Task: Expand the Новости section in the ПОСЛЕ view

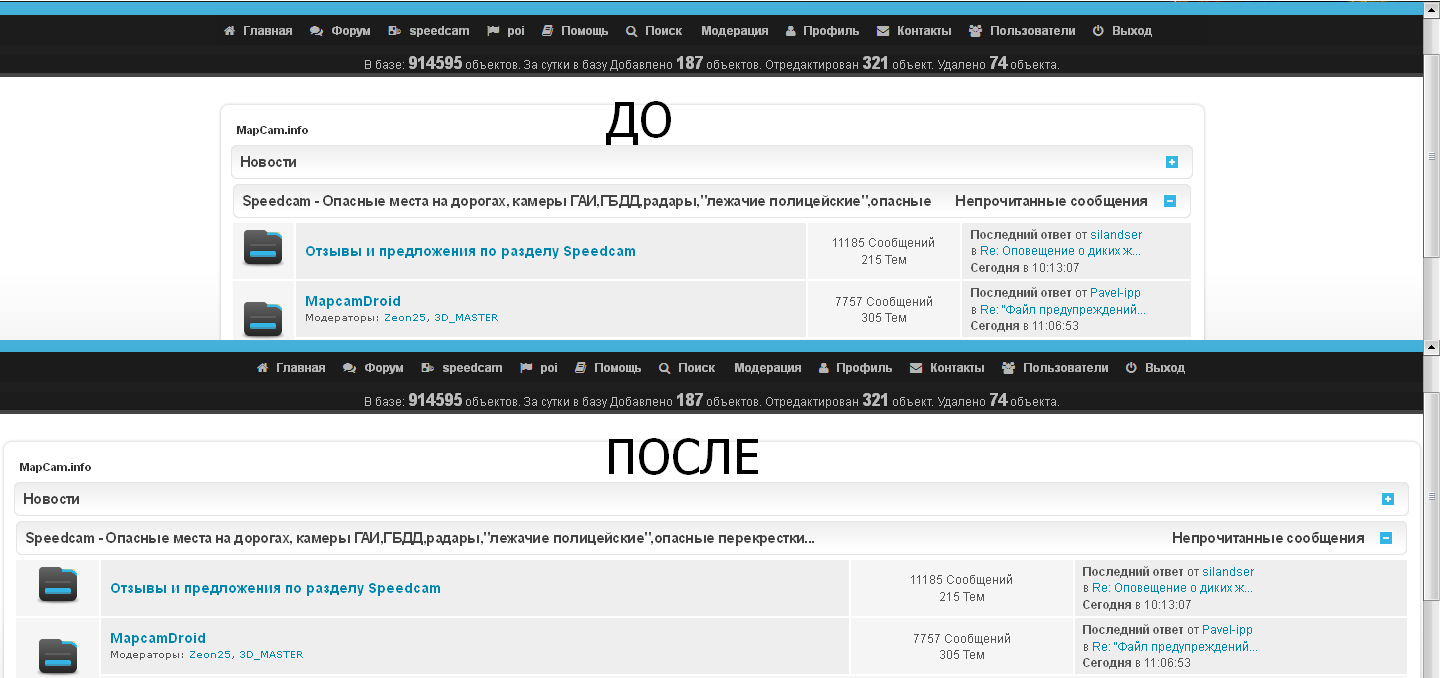Action: pos(1388,499)
